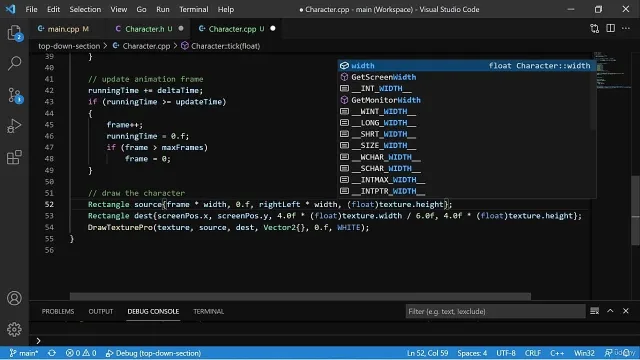Open the Run and Debug view
The image size is (640, 360).
pyautogui.click(x=14, y=126)
